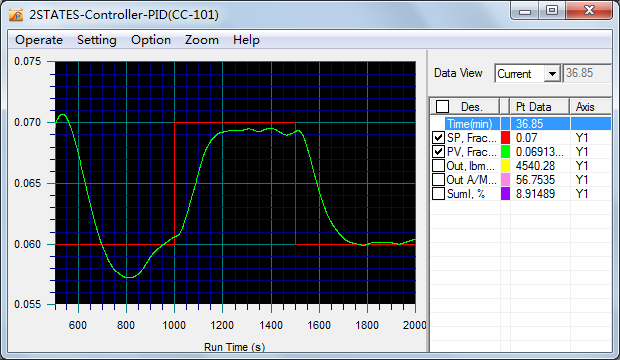Open the Option menu
The width and height of the screenshot is (620, 360).
coord(151,40)
